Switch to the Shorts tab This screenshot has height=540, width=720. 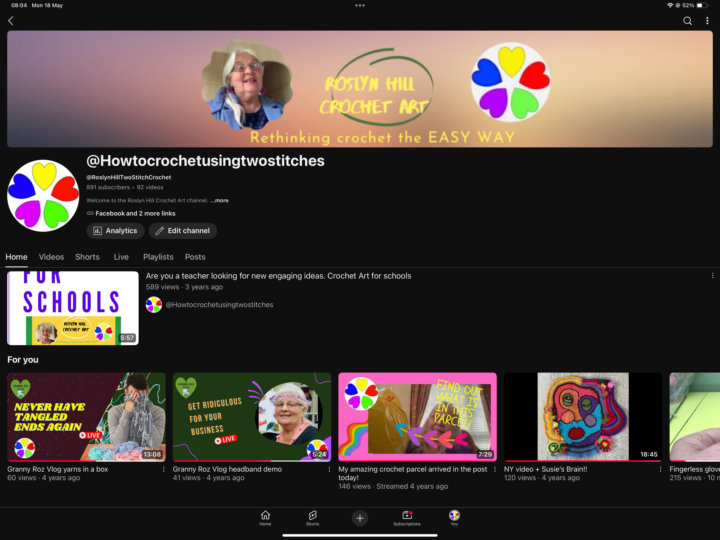[87, 257]
